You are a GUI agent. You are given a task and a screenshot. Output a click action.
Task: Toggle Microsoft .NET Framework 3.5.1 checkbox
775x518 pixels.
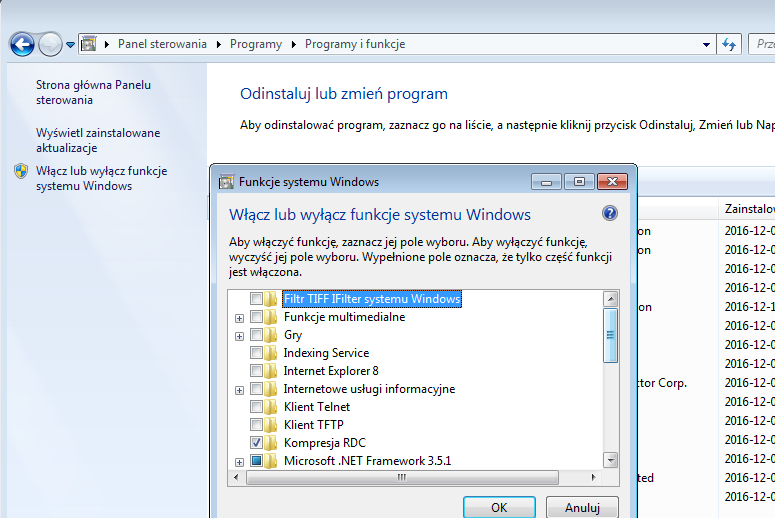(x=256, y=460)
